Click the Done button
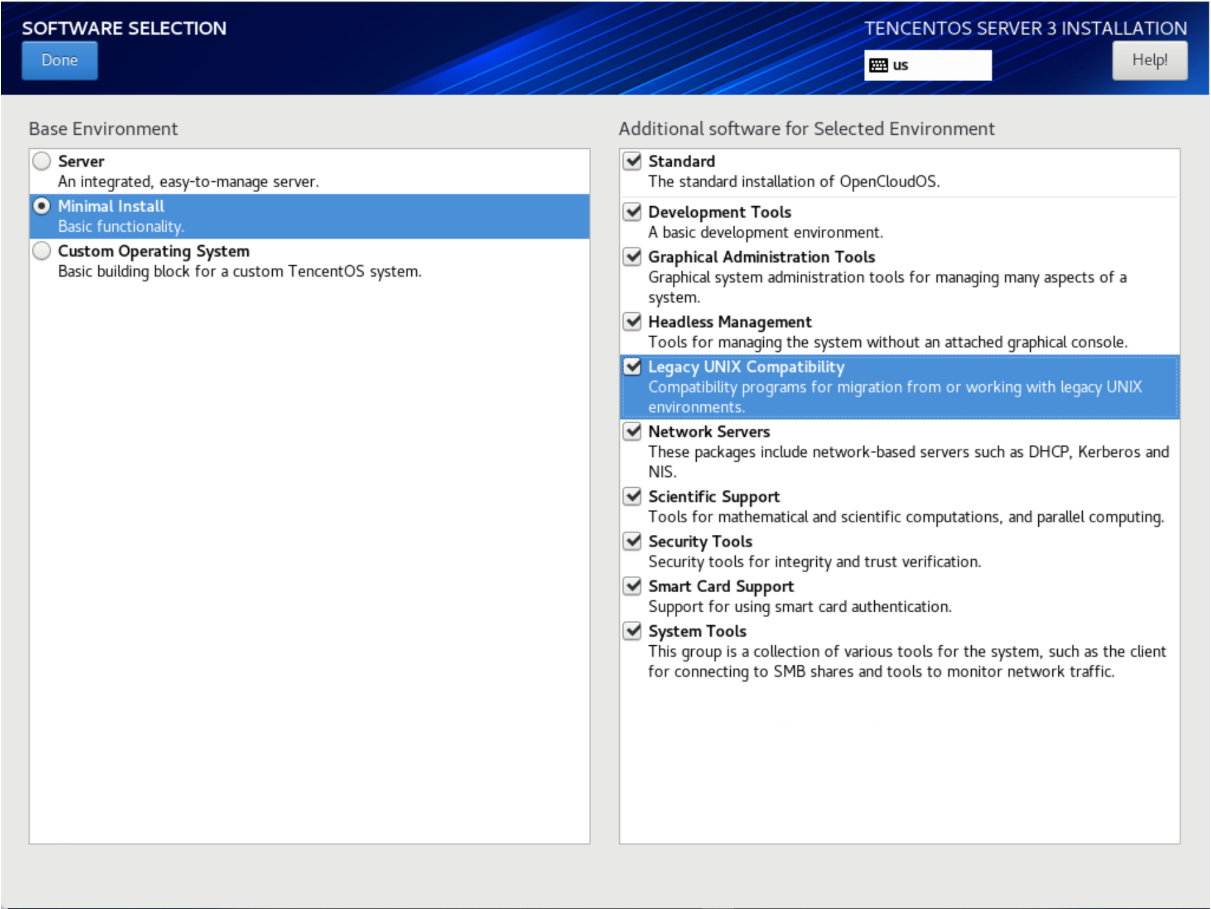1211x909 pixels. pyautogui.click(x=60, y=60)
